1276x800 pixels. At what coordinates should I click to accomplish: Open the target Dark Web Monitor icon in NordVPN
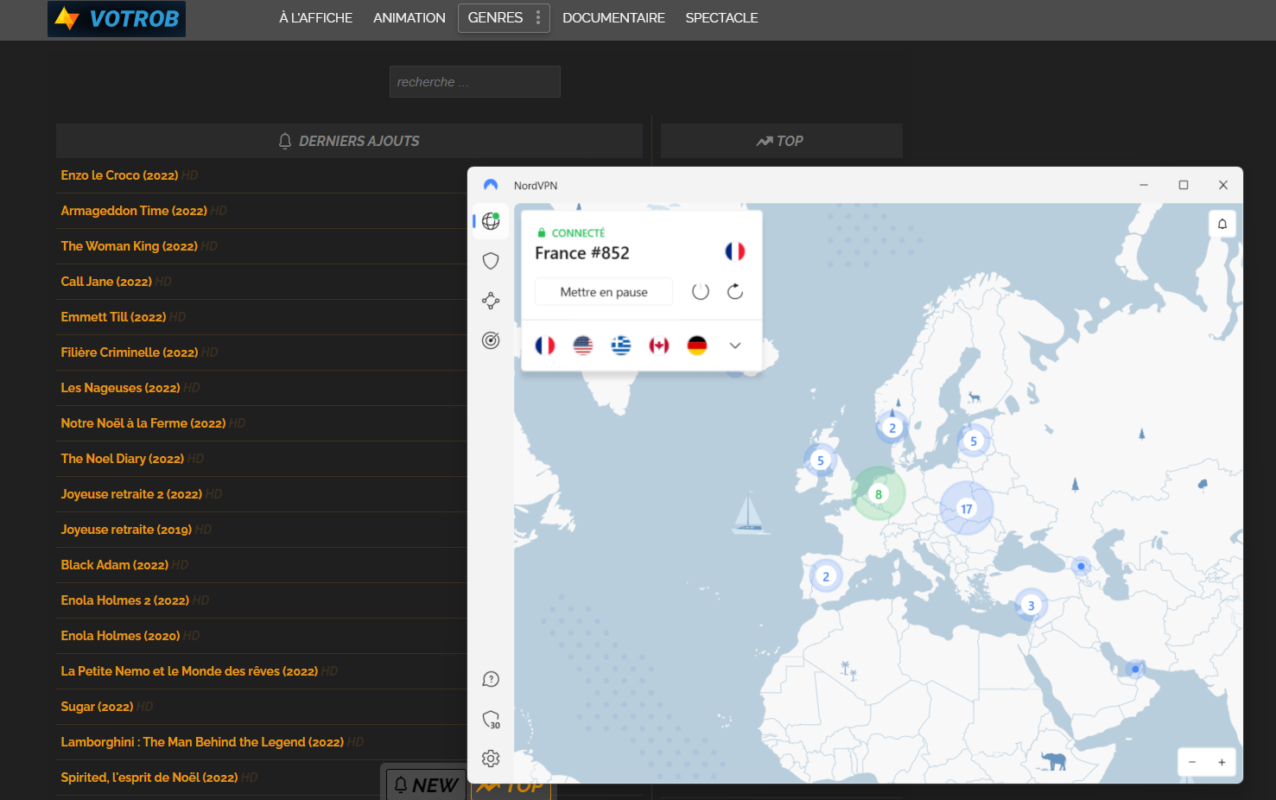point(490,340)
